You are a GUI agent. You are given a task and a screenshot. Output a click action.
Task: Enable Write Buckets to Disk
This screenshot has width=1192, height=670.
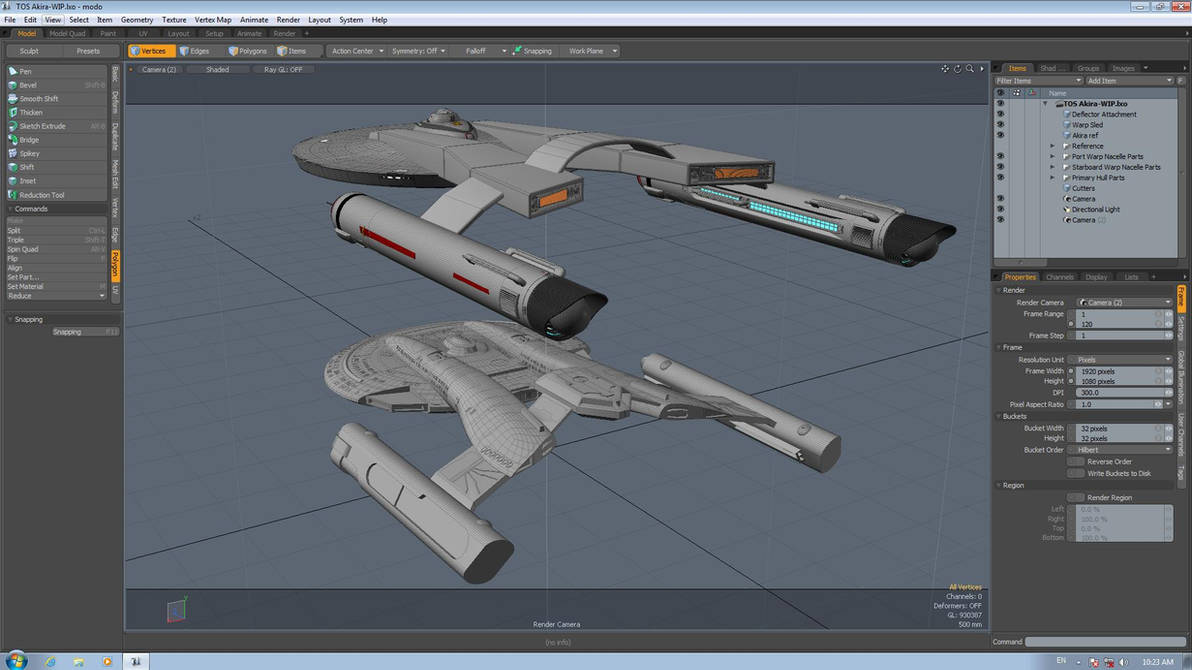tap(1075, 473)
